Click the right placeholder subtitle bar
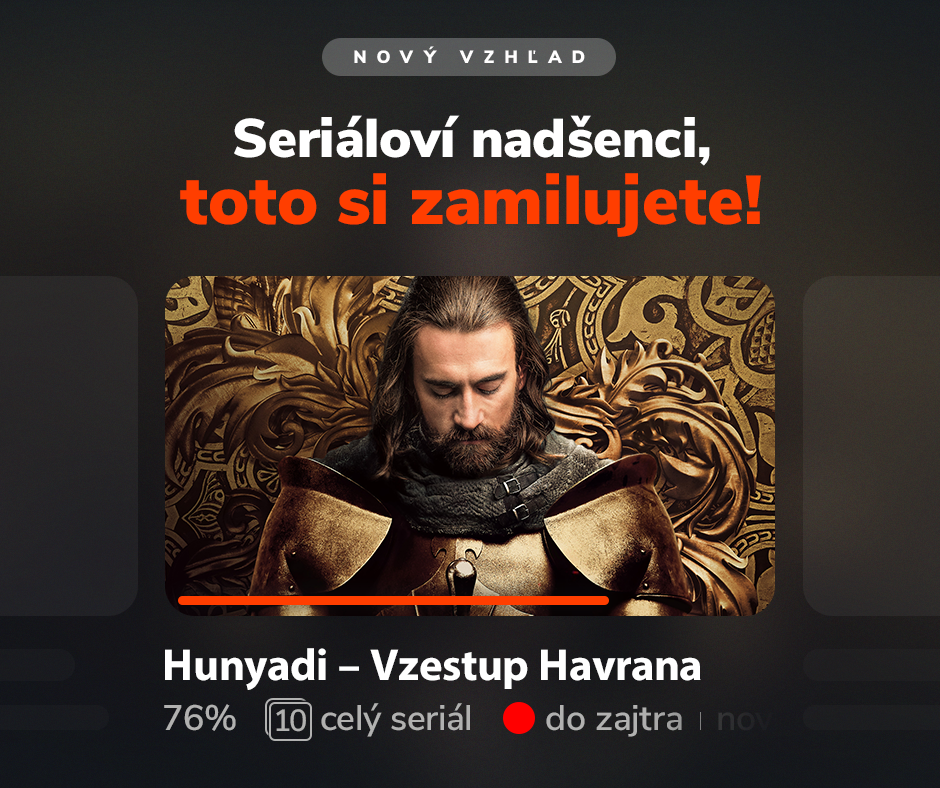Viewport: 940px width, 788px height. [x=871, y=718]
